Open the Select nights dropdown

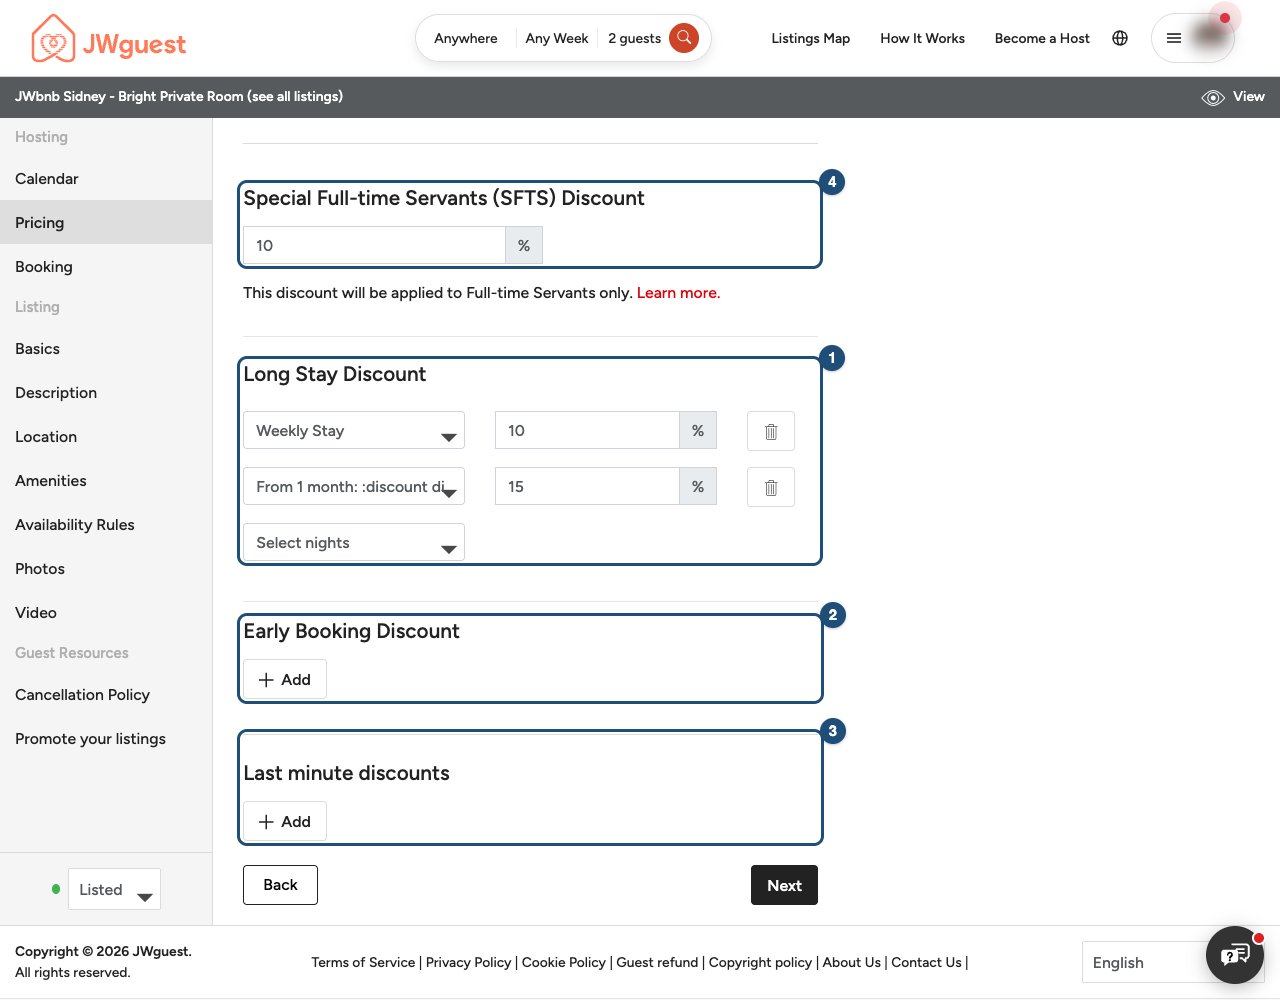click(354, 543)
